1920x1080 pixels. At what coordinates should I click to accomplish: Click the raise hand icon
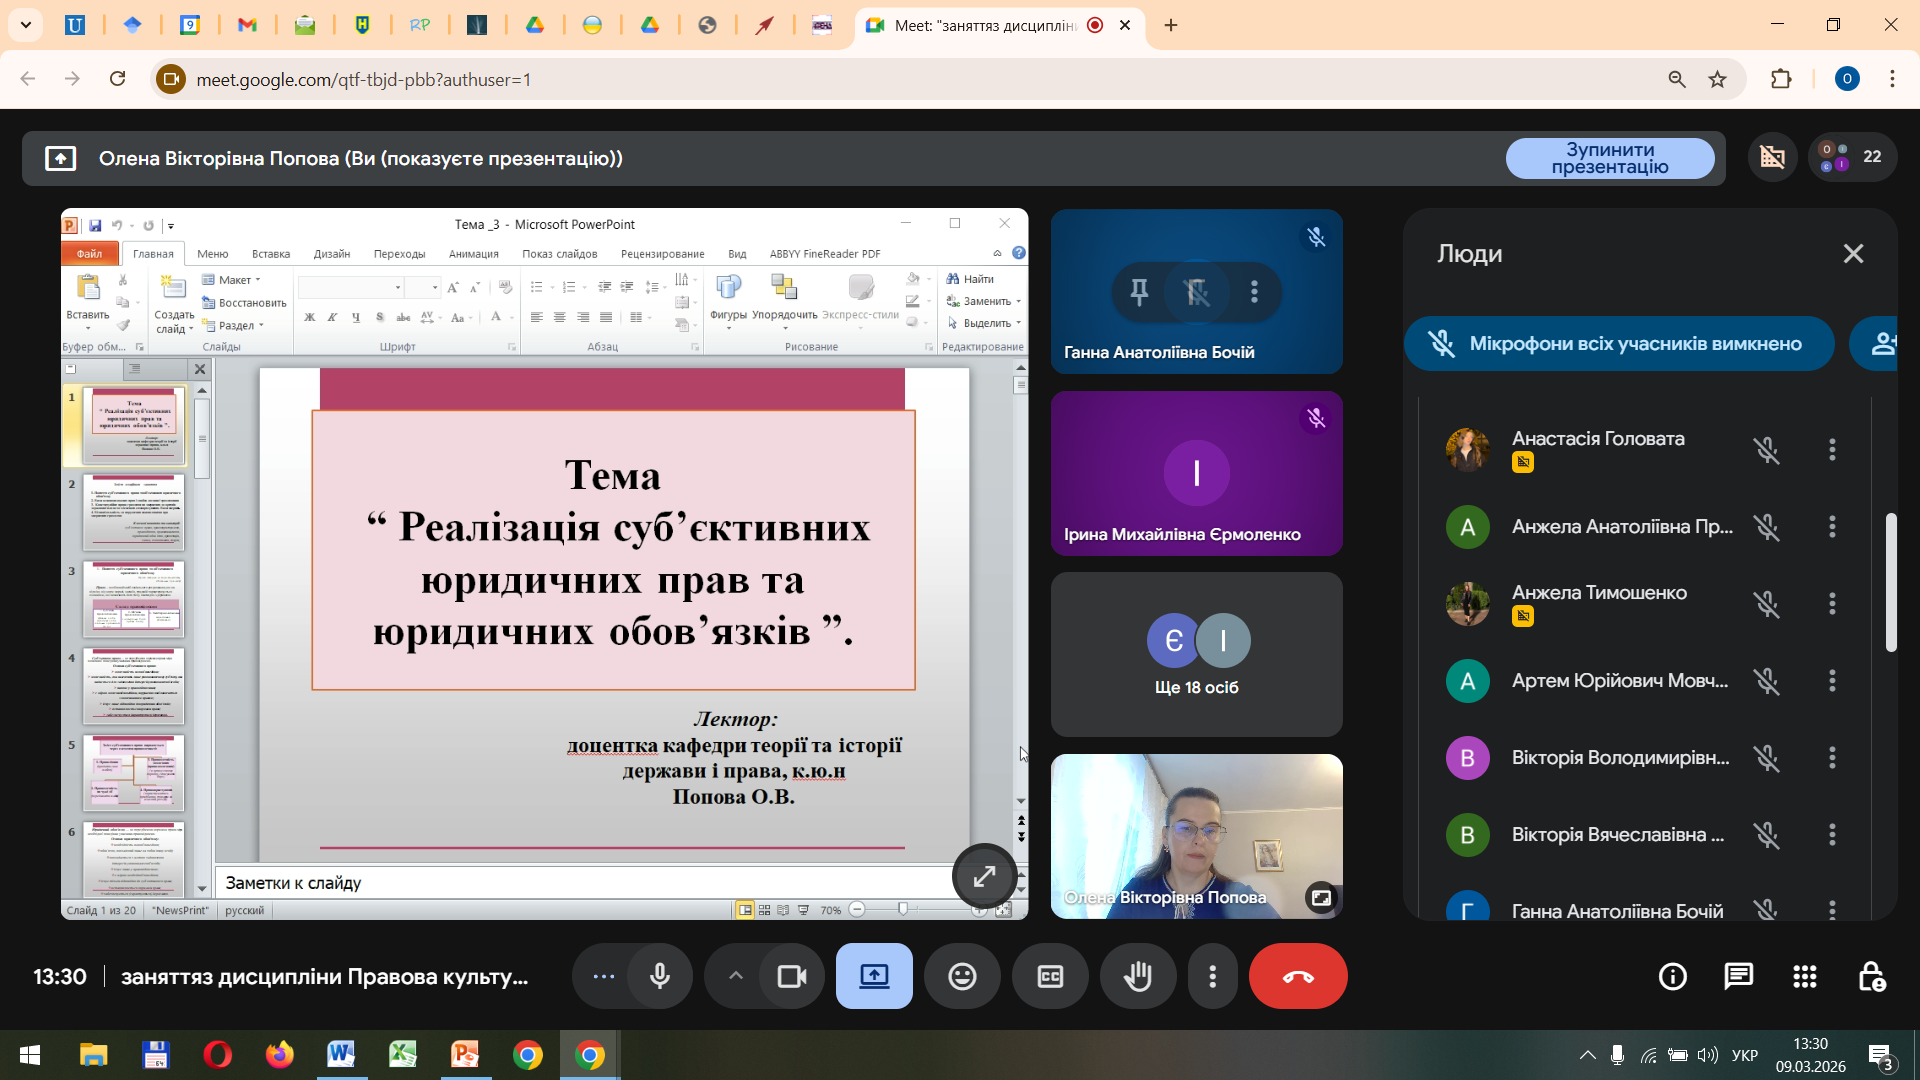click(x=1138, y=977)
